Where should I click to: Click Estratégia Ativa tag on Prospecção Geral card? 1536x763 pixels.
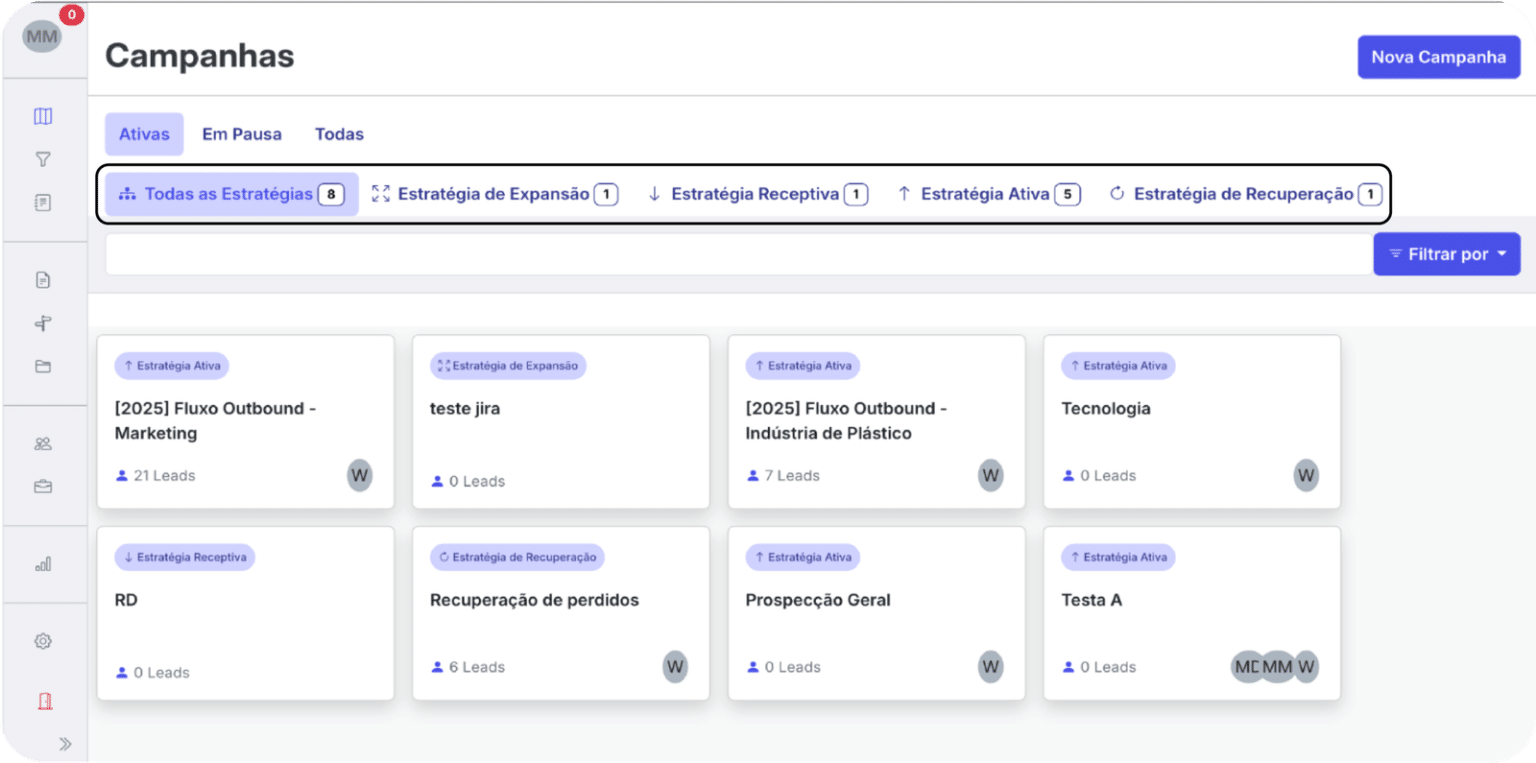click(x=803, y=557)
